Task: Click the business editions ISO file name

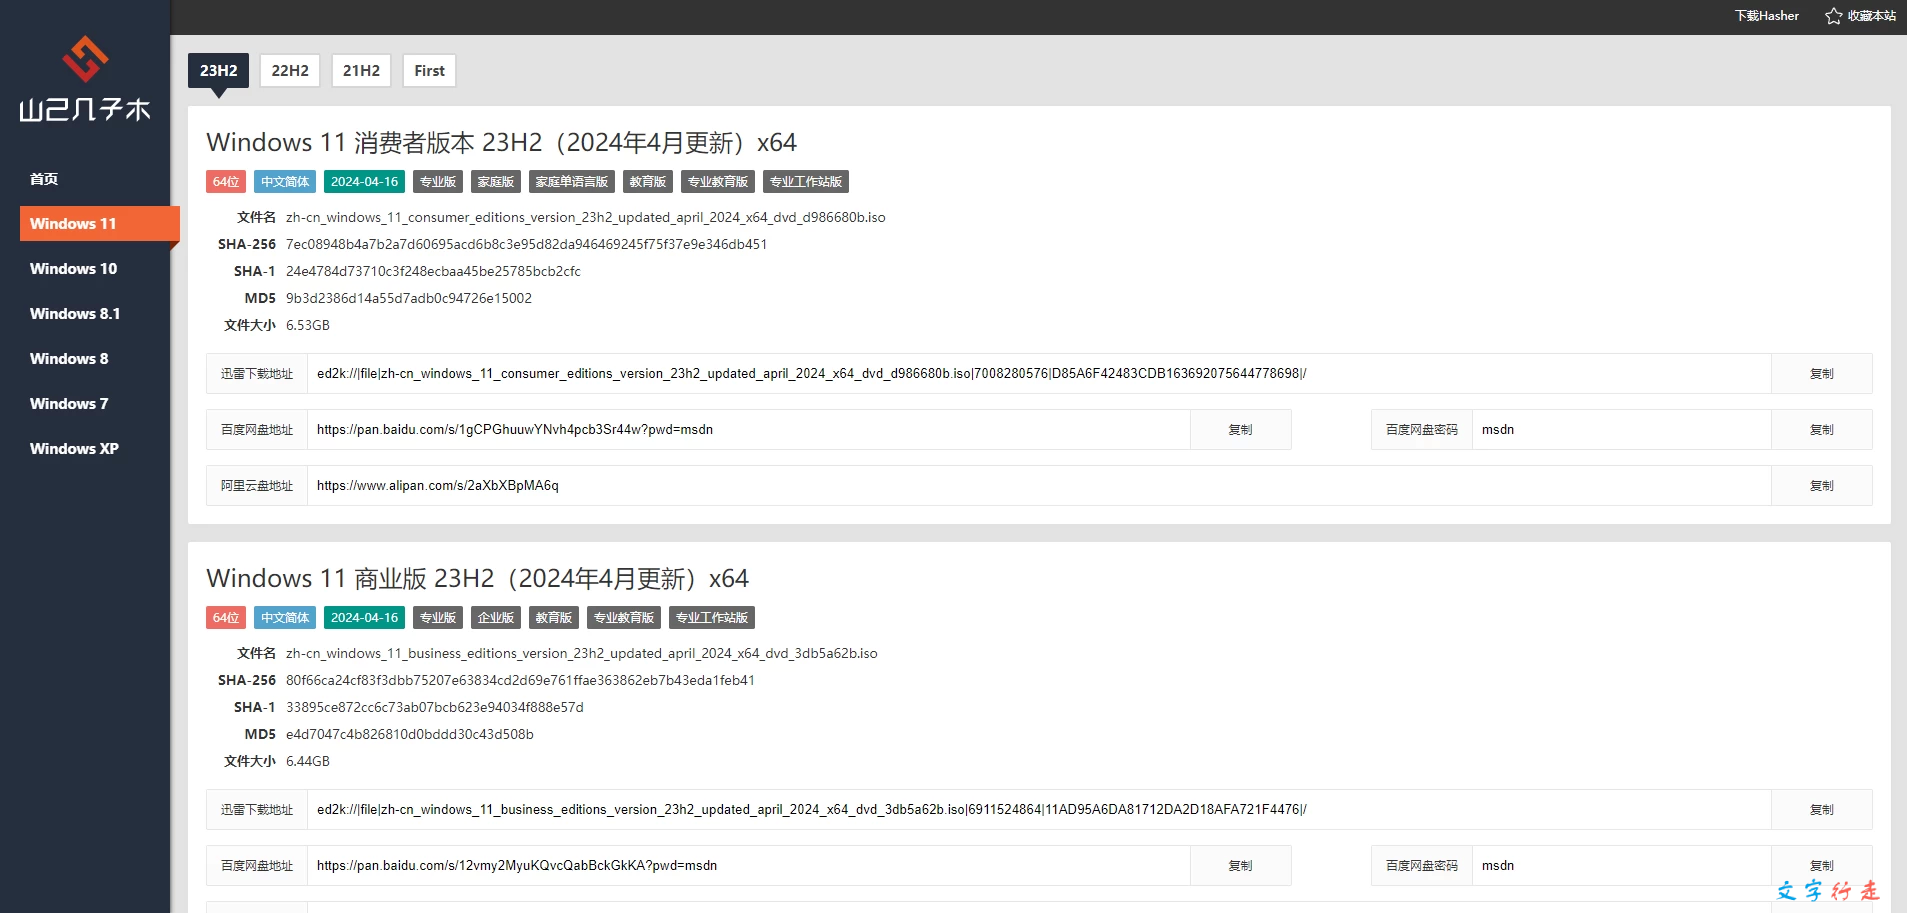Action: pyautogui.click(x=582, y=654)
